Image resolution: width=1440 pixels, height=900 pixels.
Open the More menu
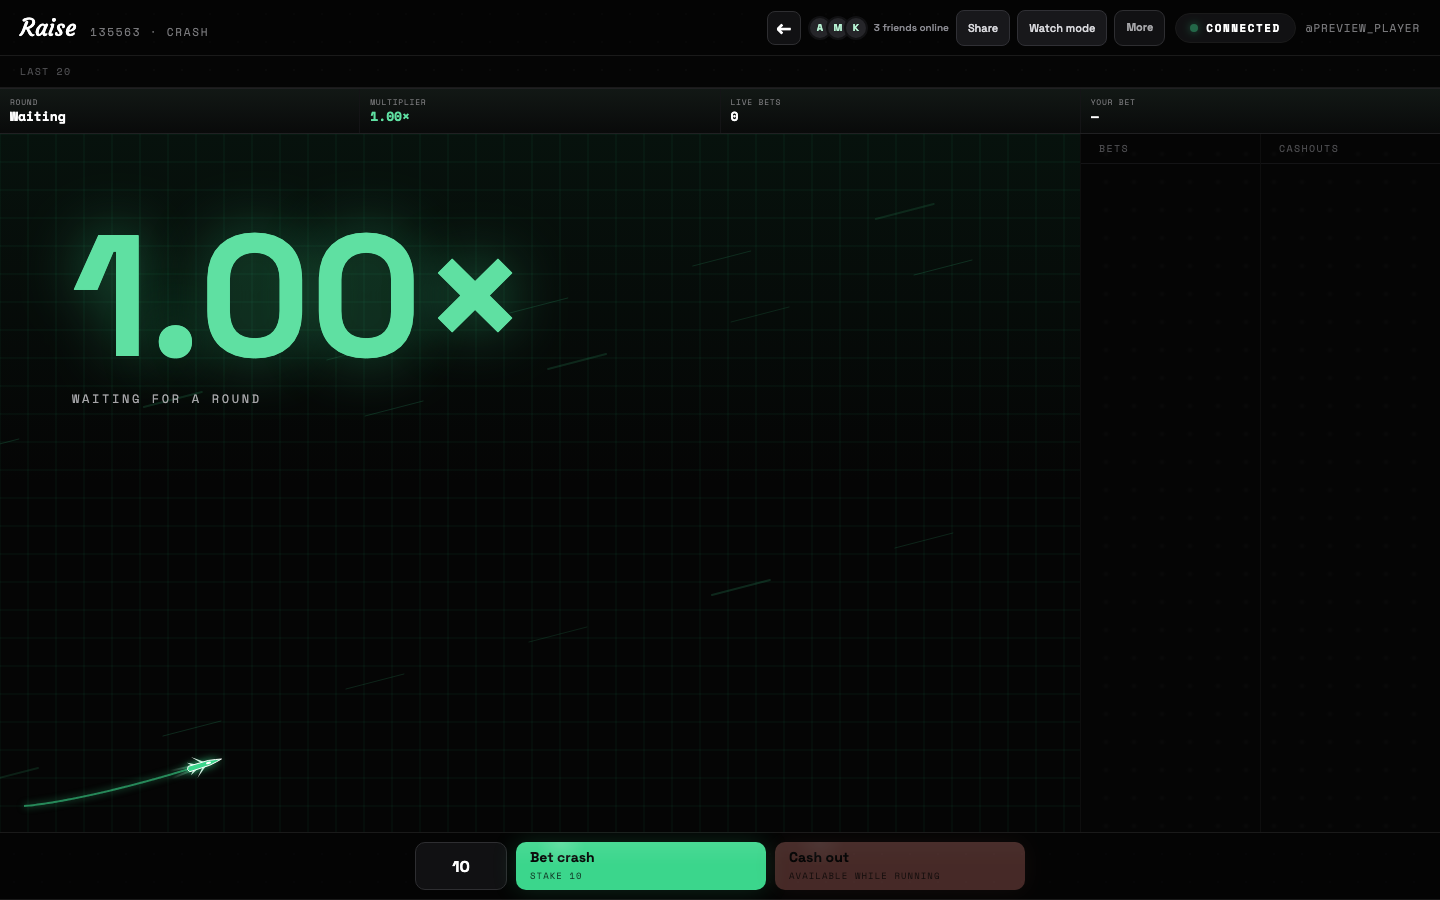(x=1139, y=28)
